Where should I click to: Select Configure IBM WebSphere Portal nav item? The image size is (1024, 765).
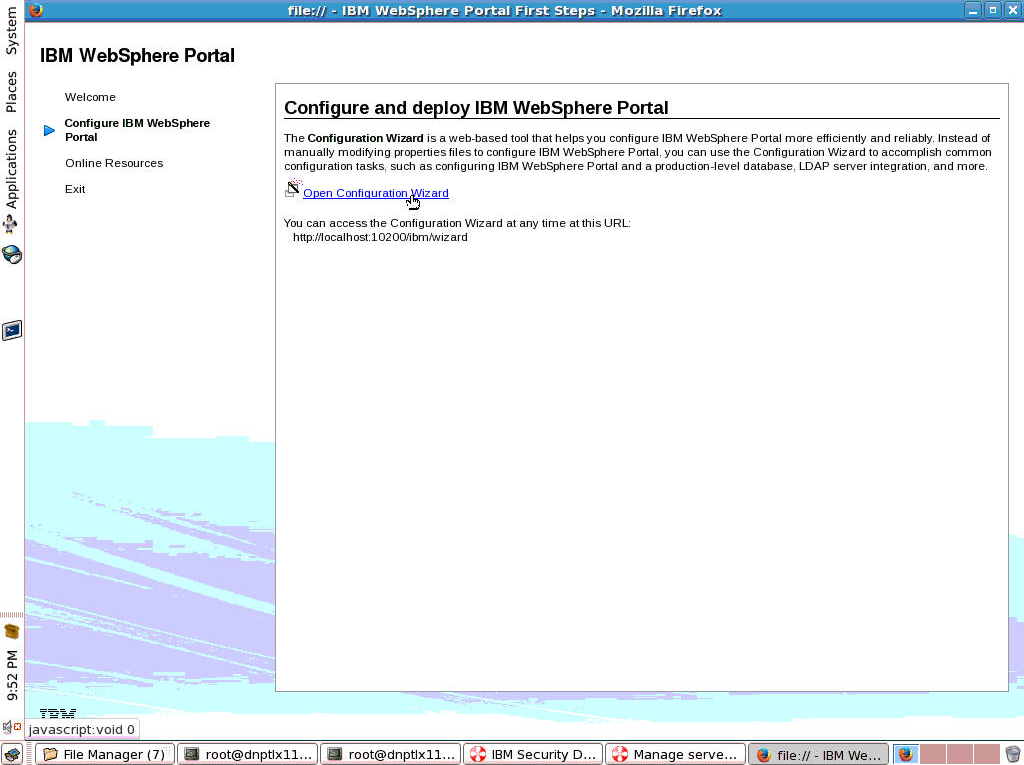[137, 130]
